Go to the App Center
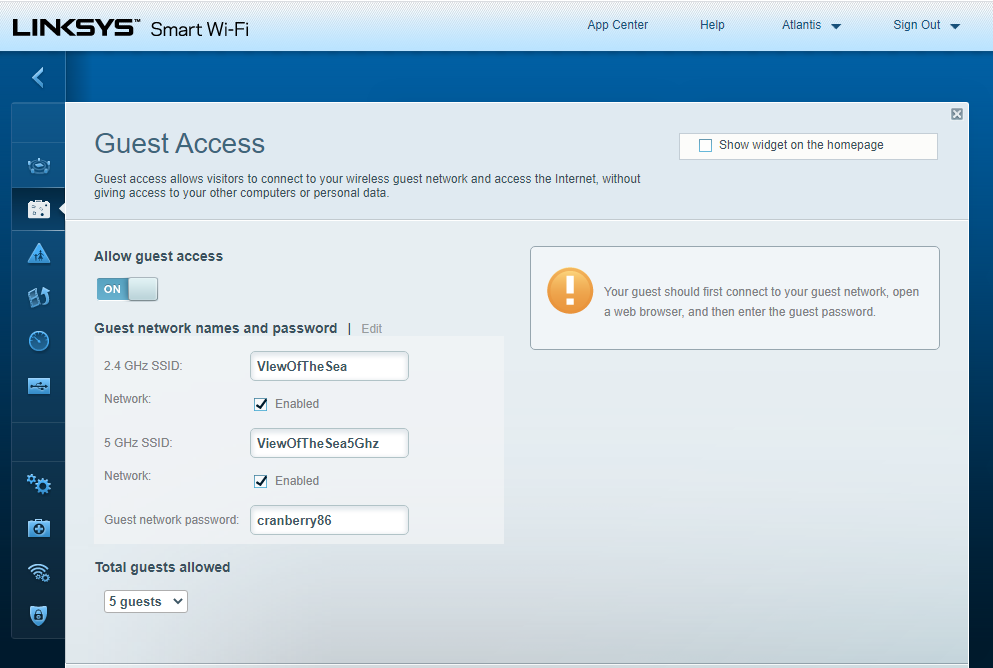993x668 pixels. tap(617, 25)
